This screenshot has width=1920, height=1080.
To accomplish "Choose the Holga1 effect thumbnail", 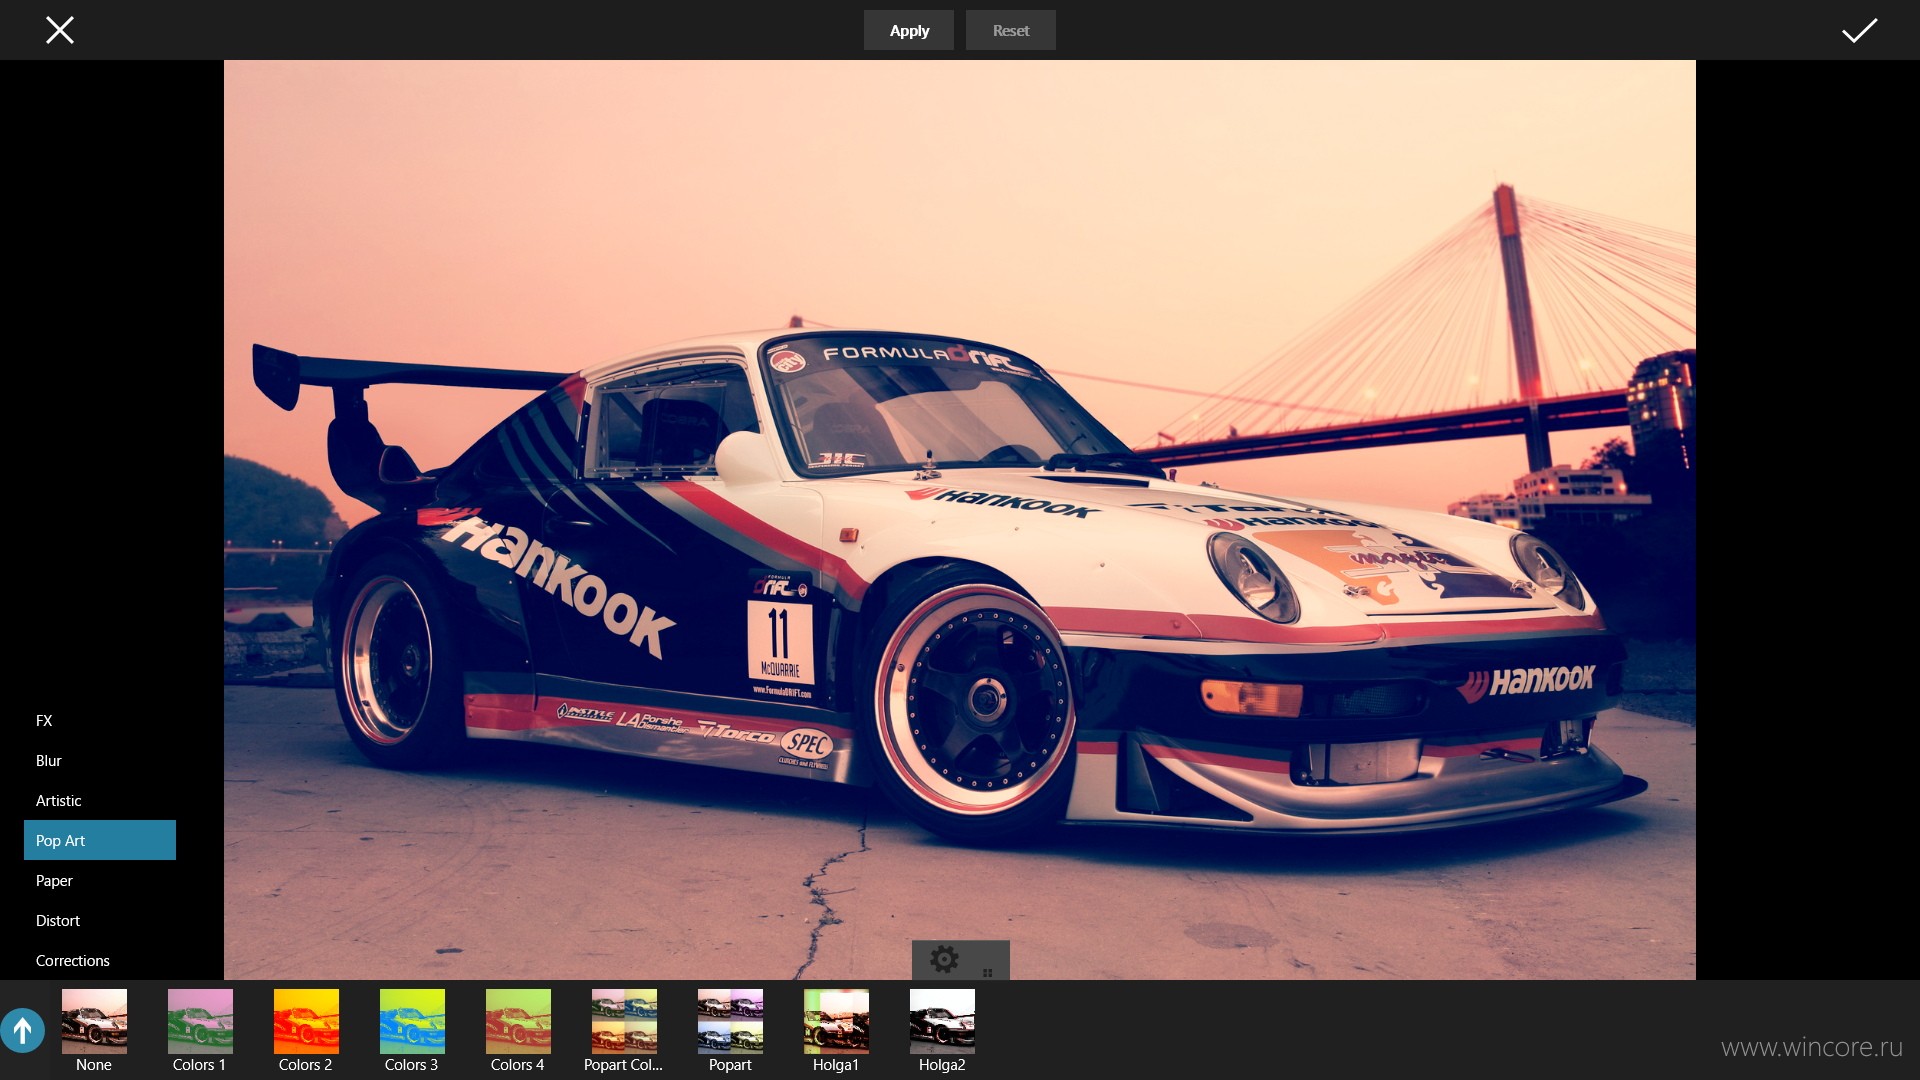I will click(836, 1021).
